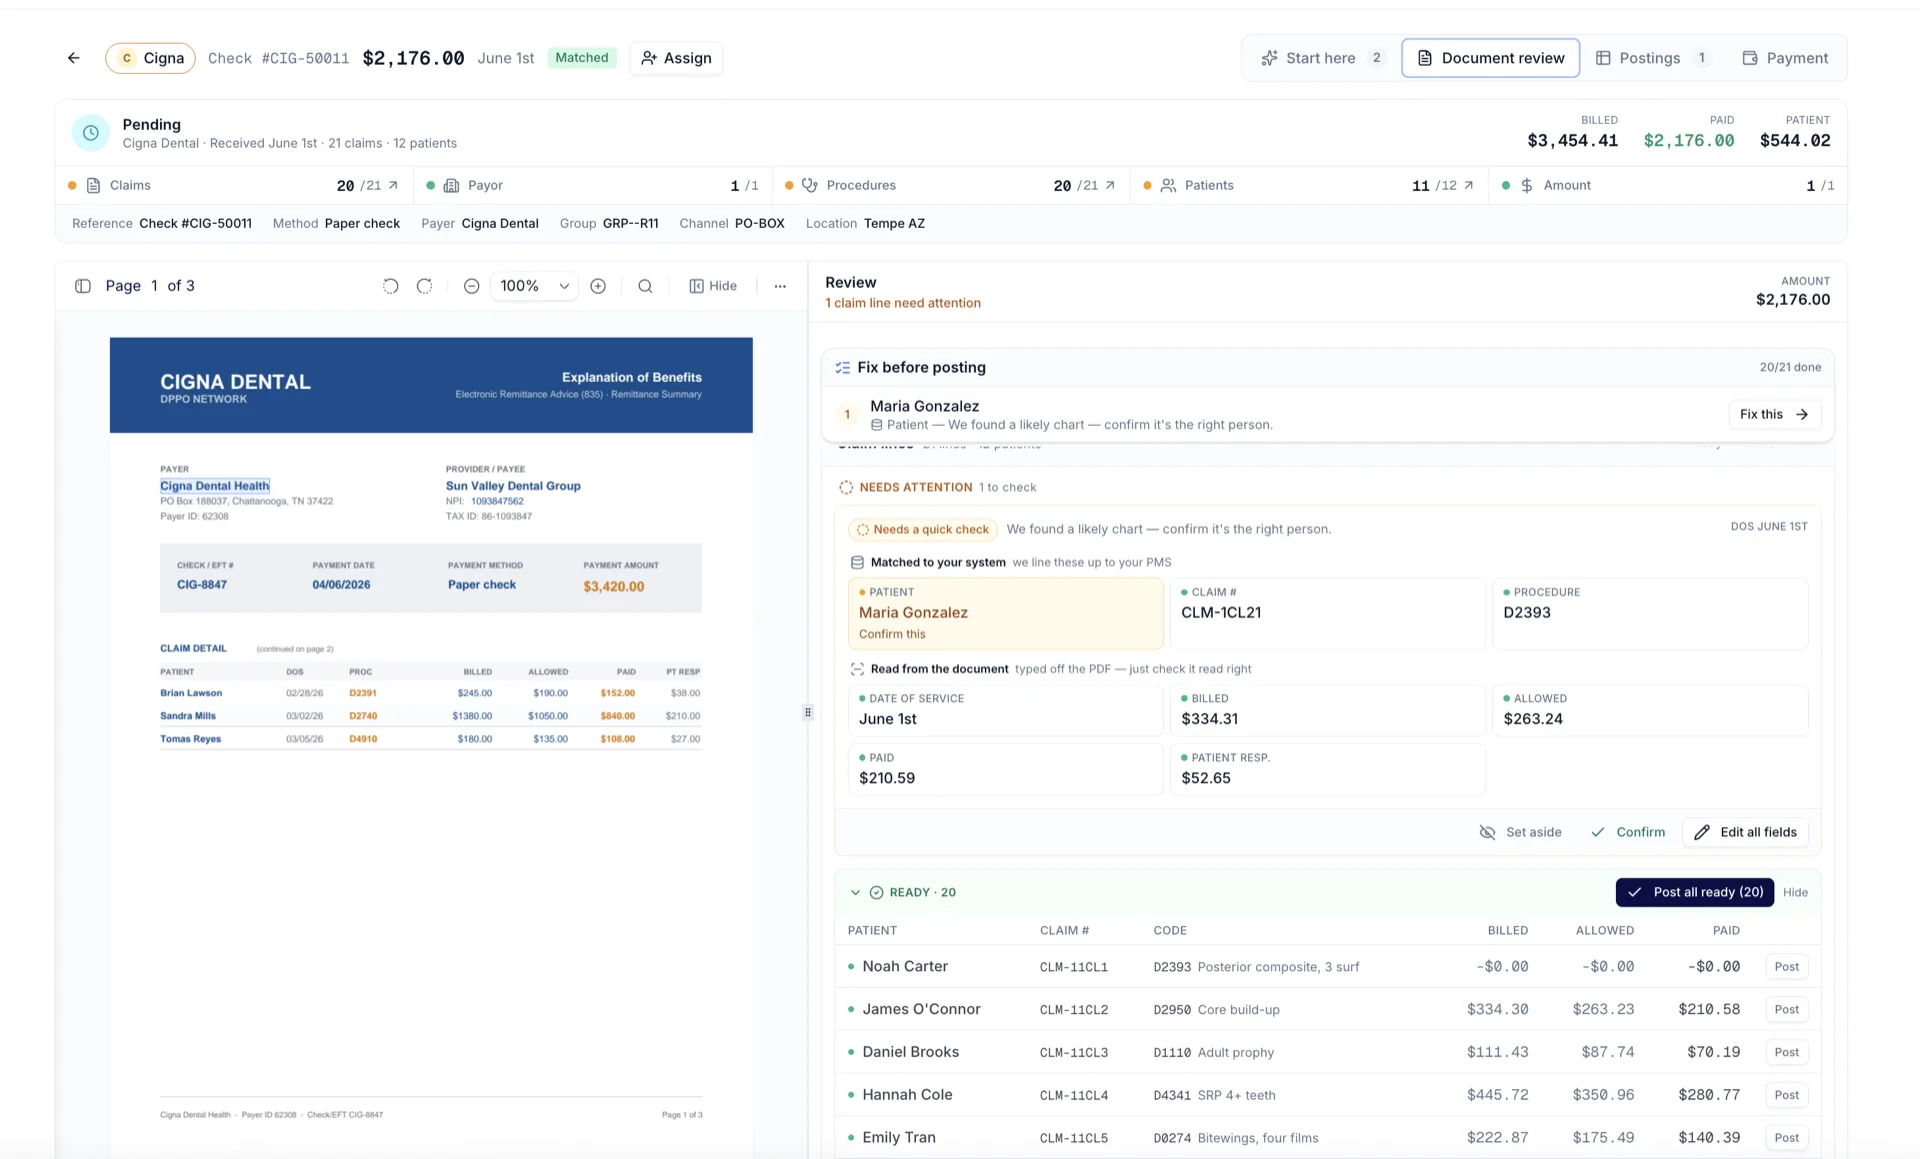Click Confirm this under Maria Gonzalez
Image resolution: width=1920 pixels, height=1159 pixels.
(x=892, y=634)
